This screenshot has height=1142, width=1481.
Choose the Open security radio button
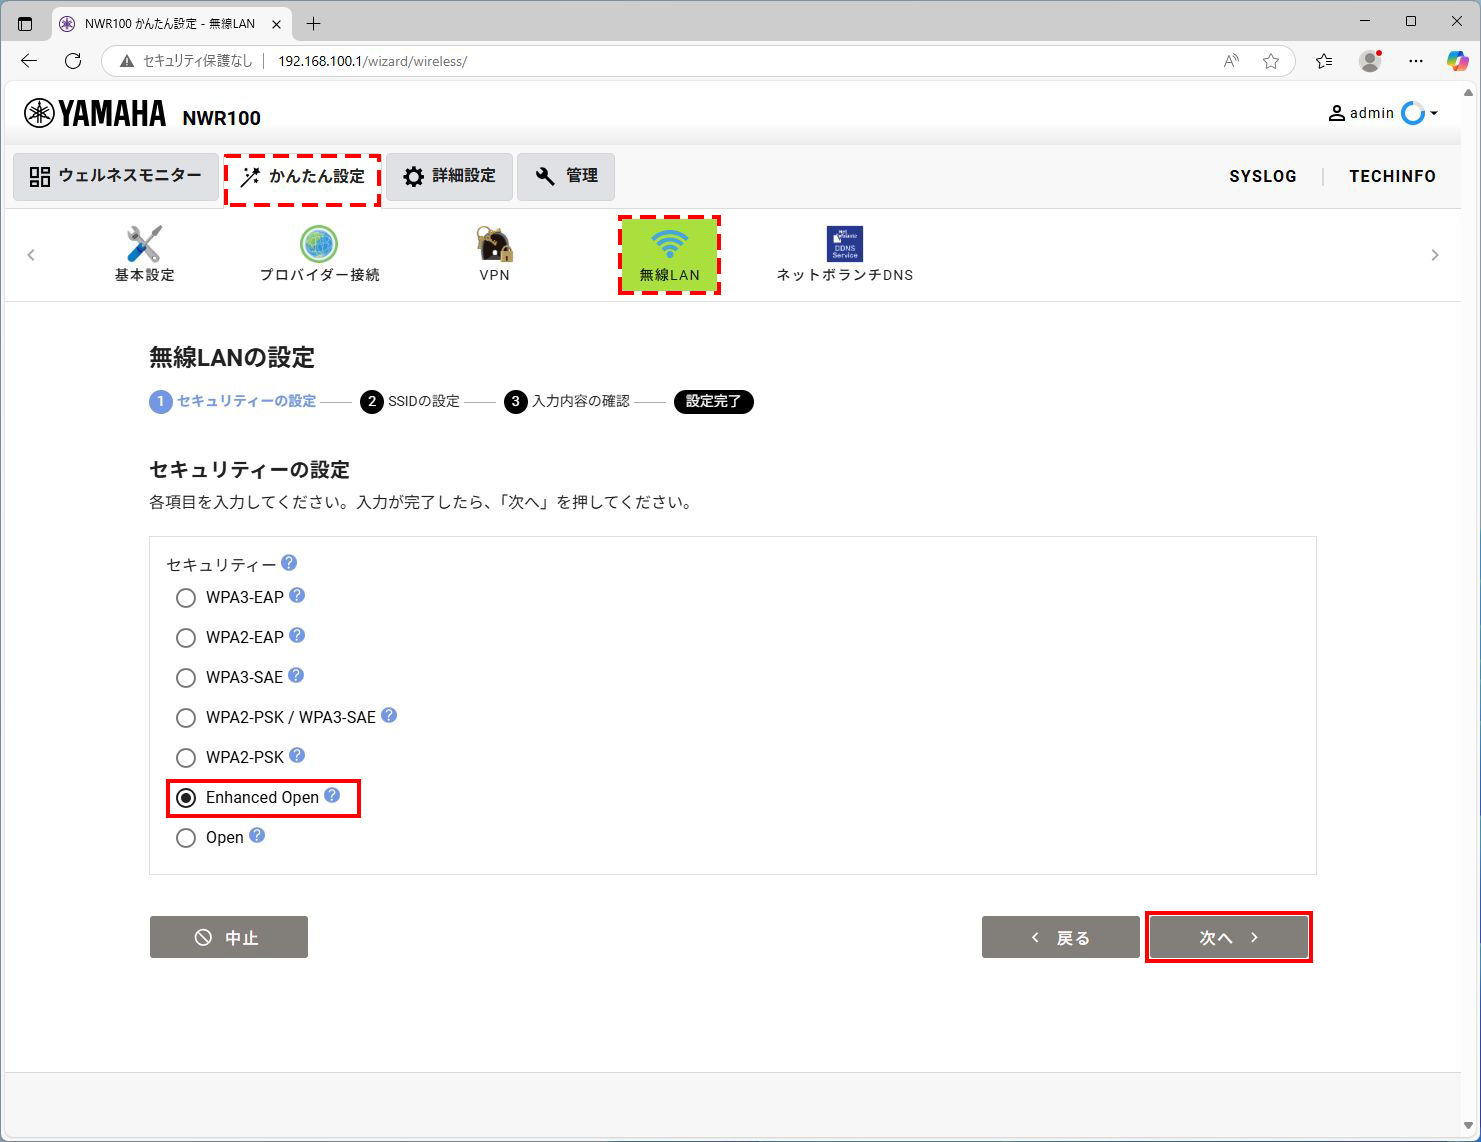[x=186, y=838]
